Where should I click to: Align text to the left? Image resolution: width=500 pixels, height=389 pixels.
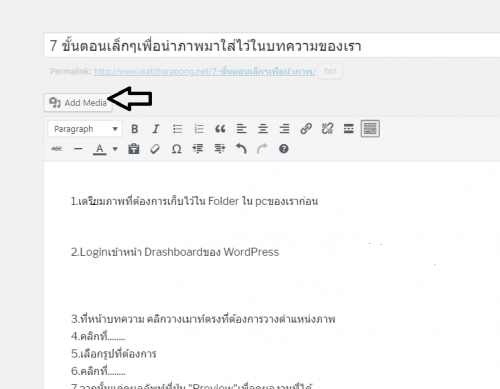pyautogui.click(x=241, y=129)
